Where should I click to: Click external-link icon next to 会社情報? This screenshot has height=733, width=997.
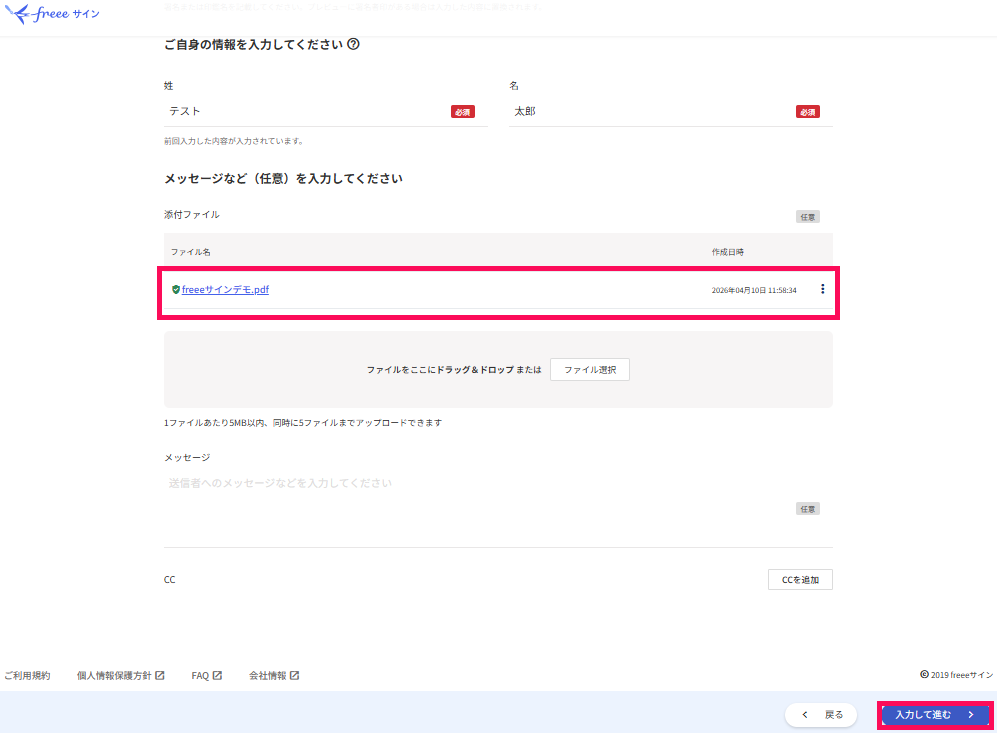[294, 675]
